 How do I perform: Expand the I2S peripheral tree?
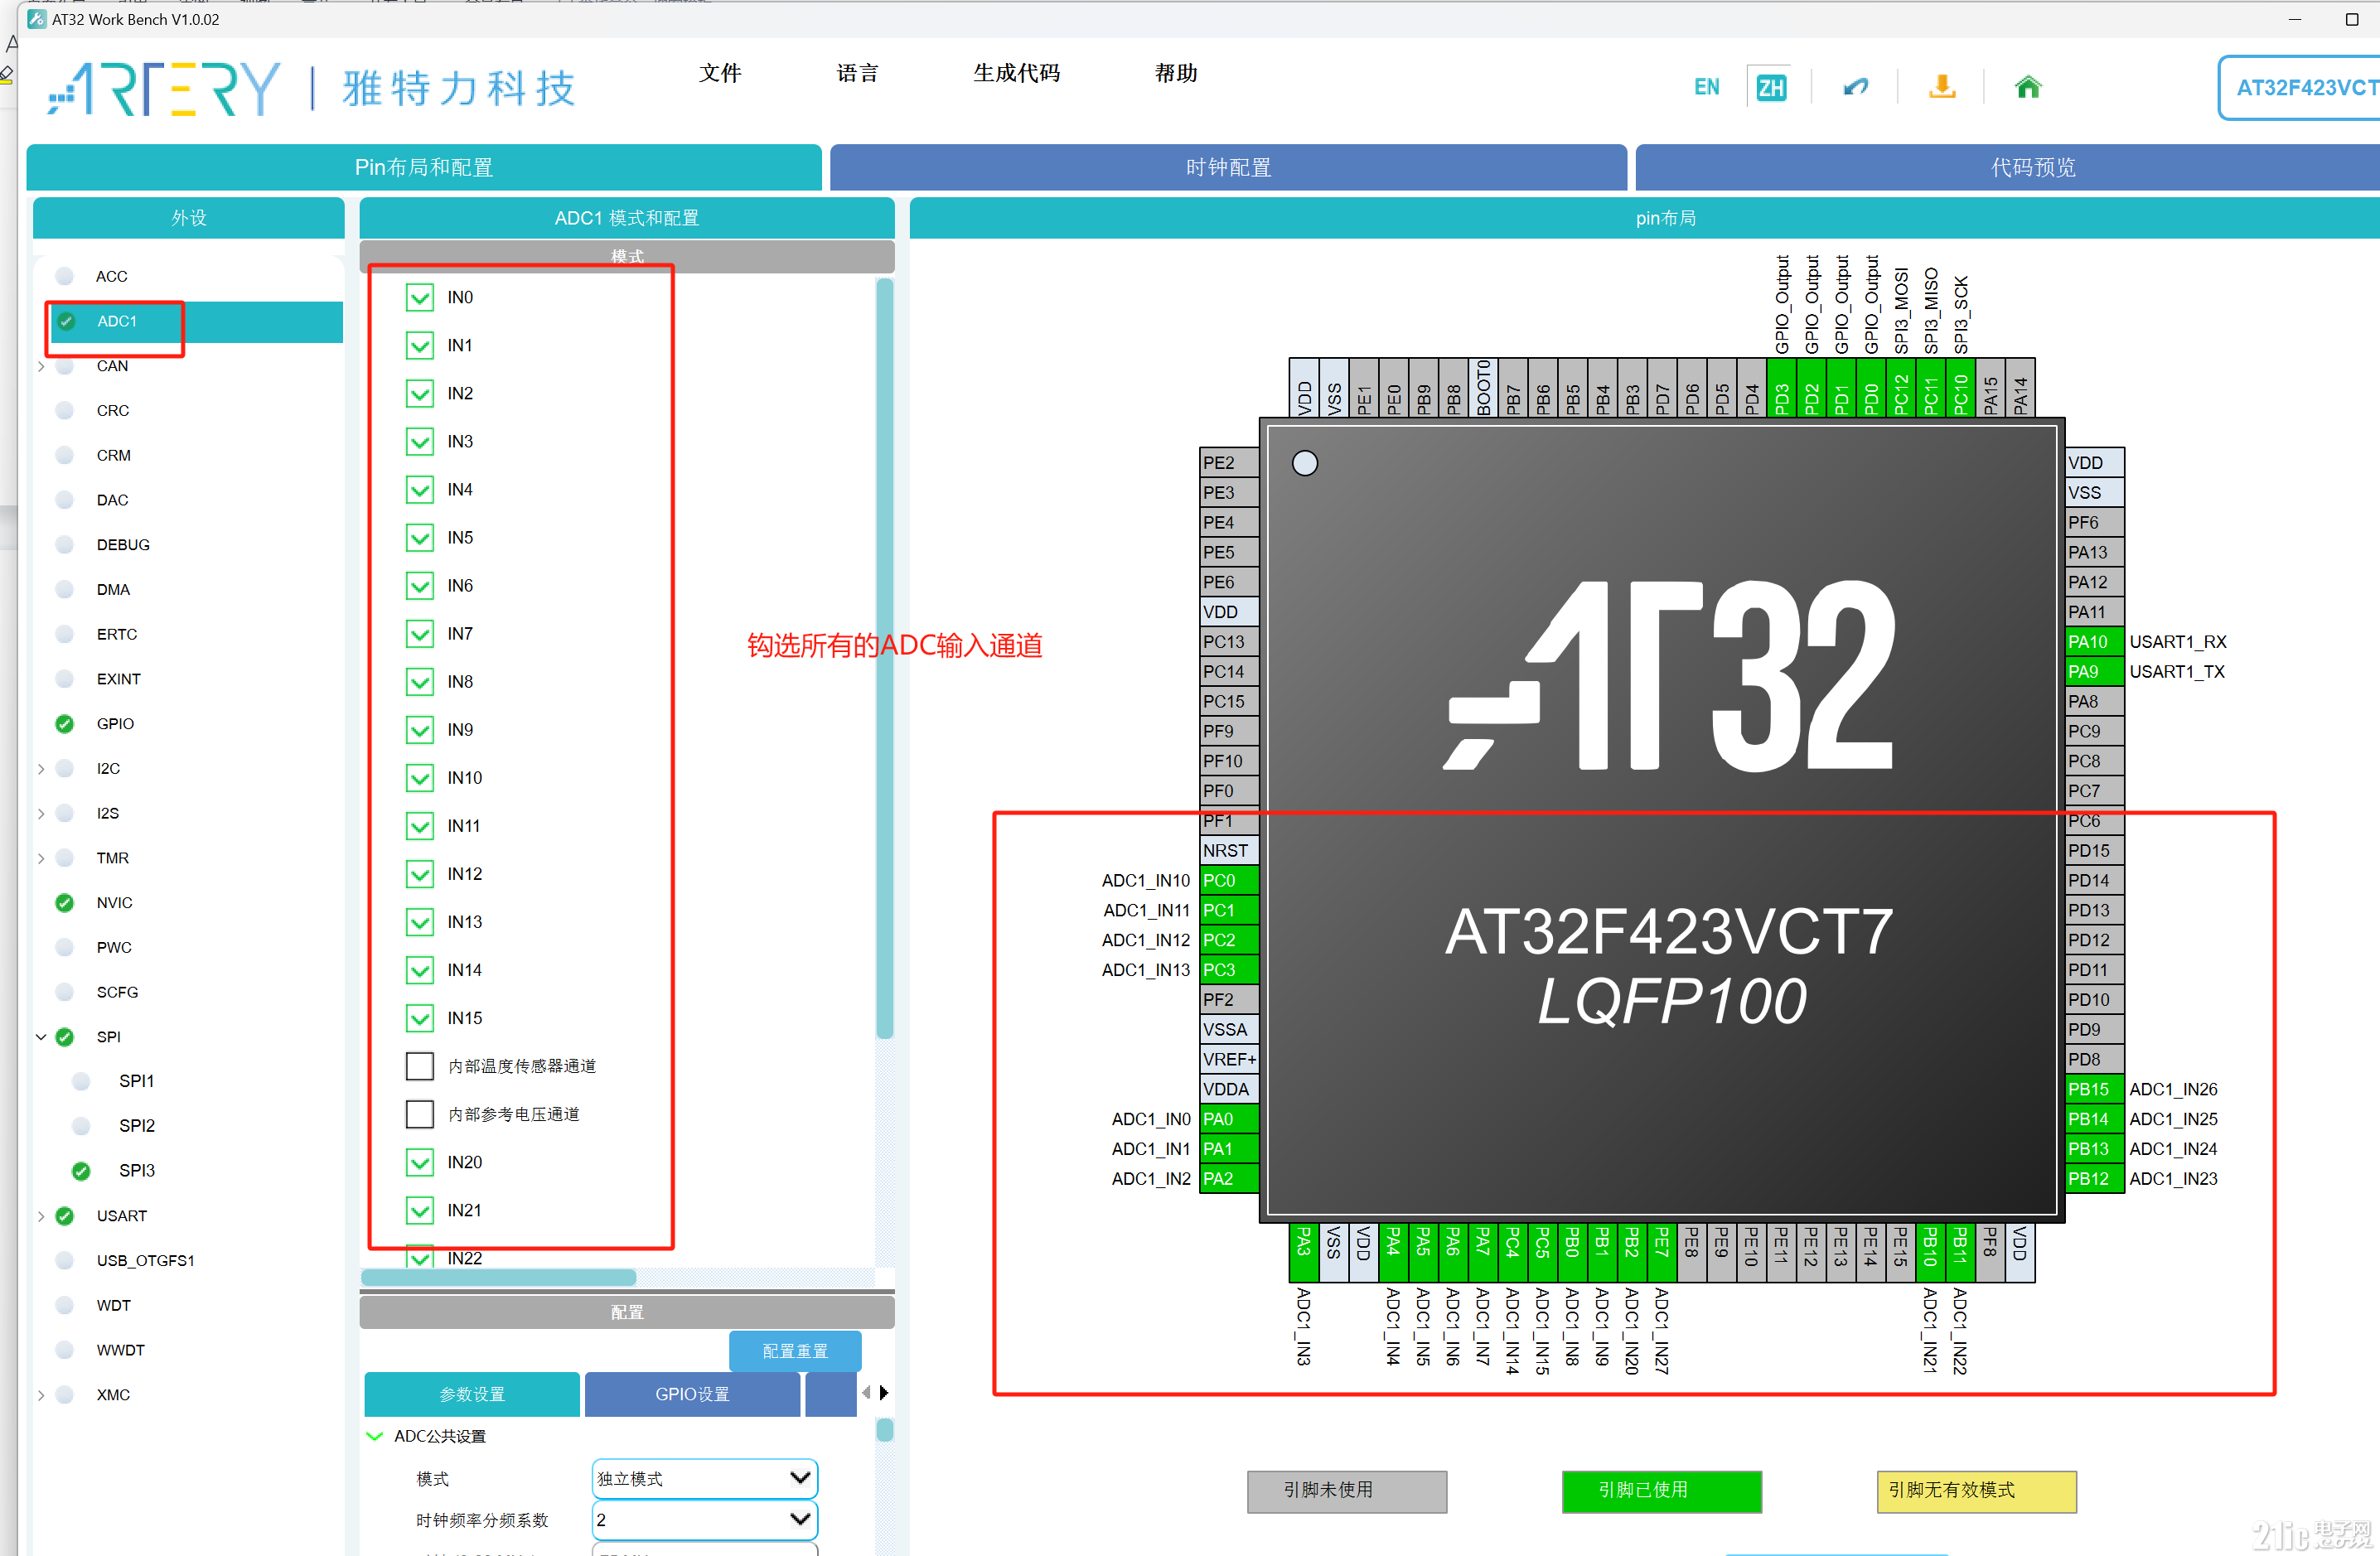coord(41,814)
